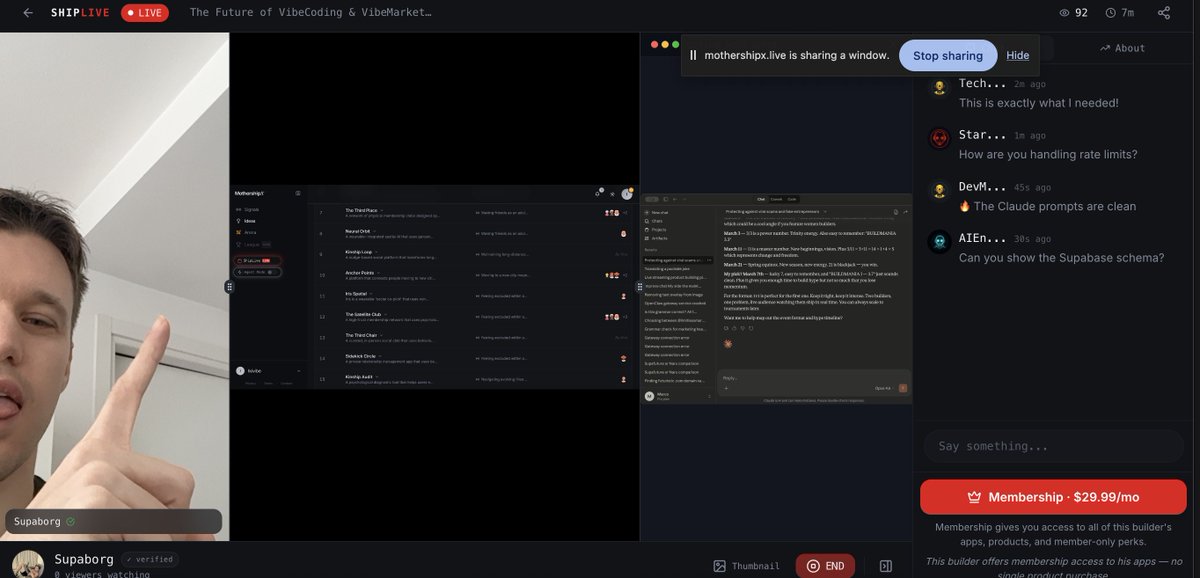
Task: Click the Thumbnail button
Action: coord(748,566)
